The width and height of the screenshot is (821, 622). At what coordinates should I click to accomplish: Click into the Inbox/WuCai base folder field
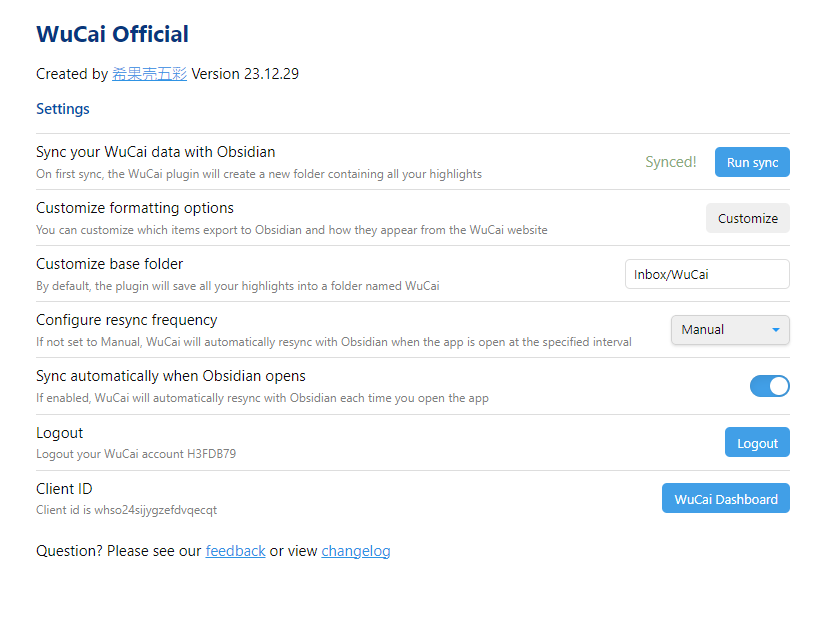click(x=707, y=274)
